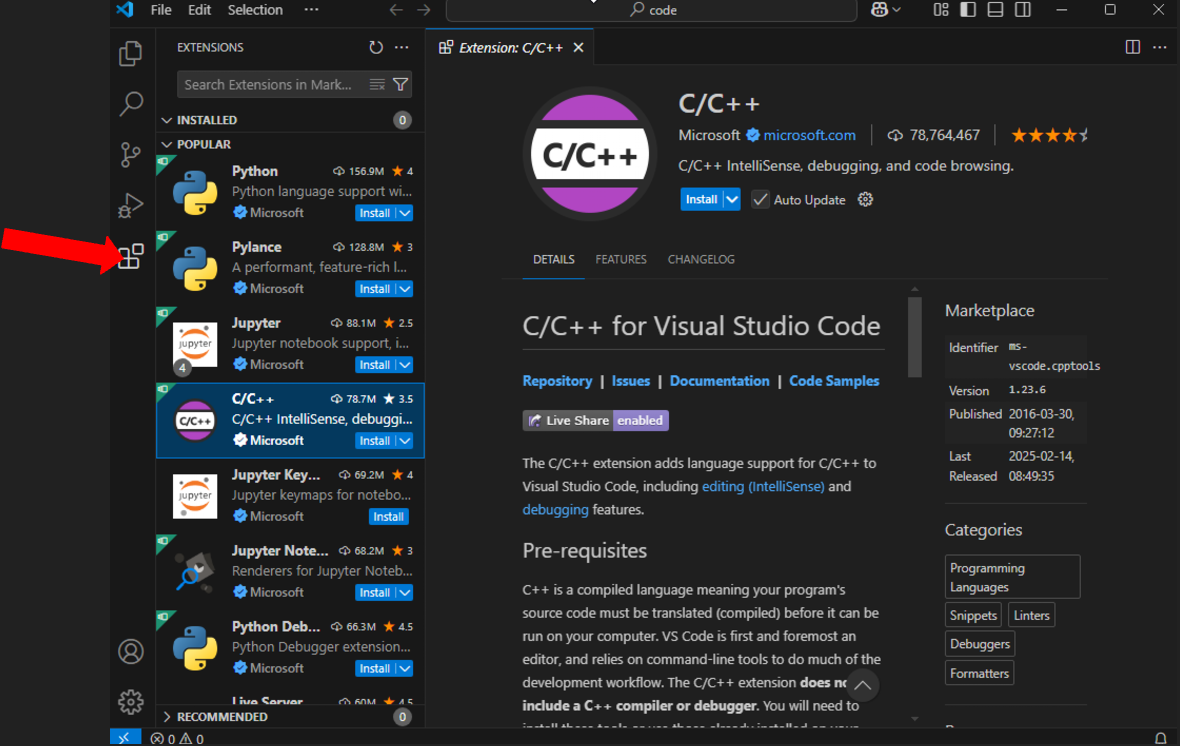Viewport: 1180px width, 746px height.
Task: Open the extensions filter funnel
Action: [x=400, y=84]
